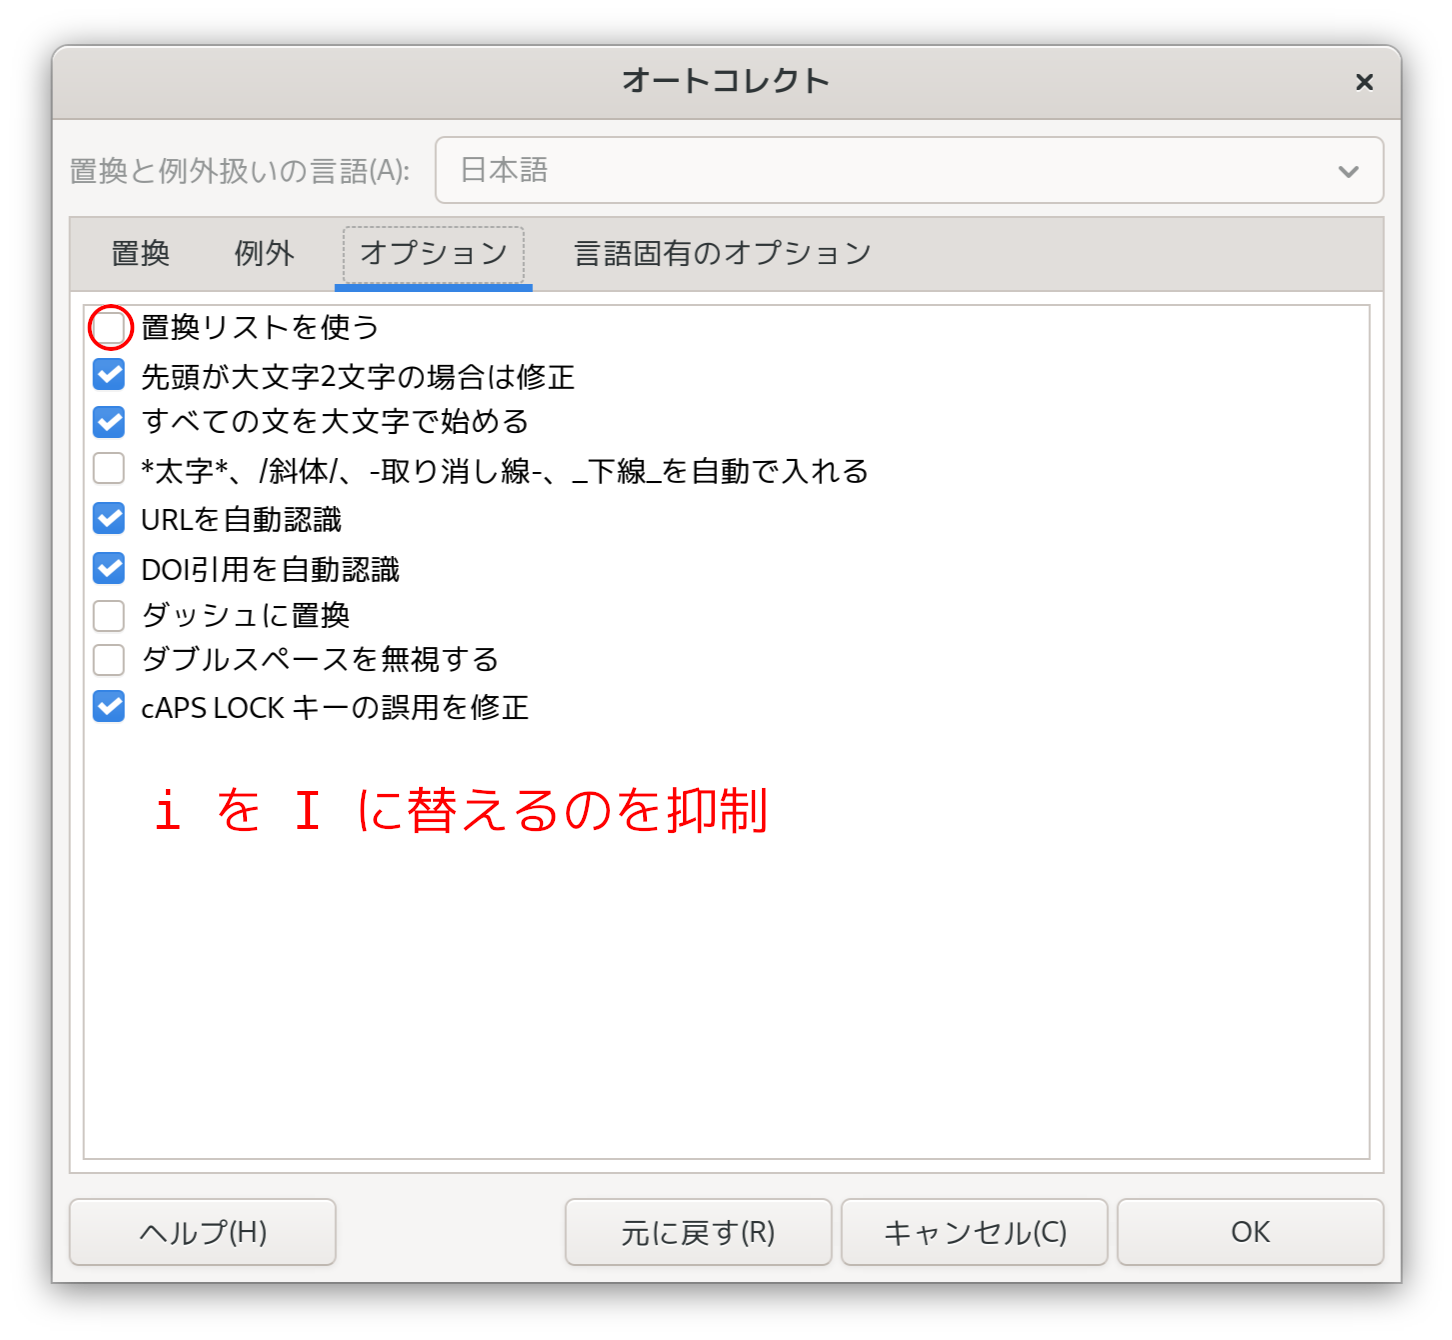
Task: Select the オプション tab
Action: pos(433,254)
